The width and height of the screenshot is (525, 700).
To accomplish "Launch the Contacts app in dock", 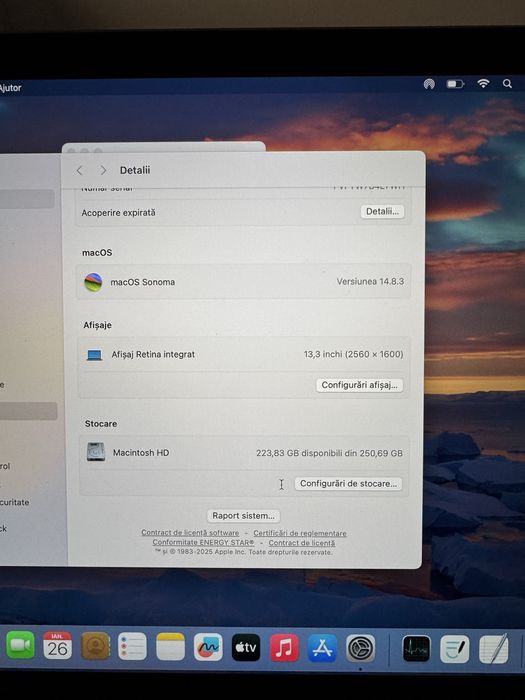I will tap(96, 646).
